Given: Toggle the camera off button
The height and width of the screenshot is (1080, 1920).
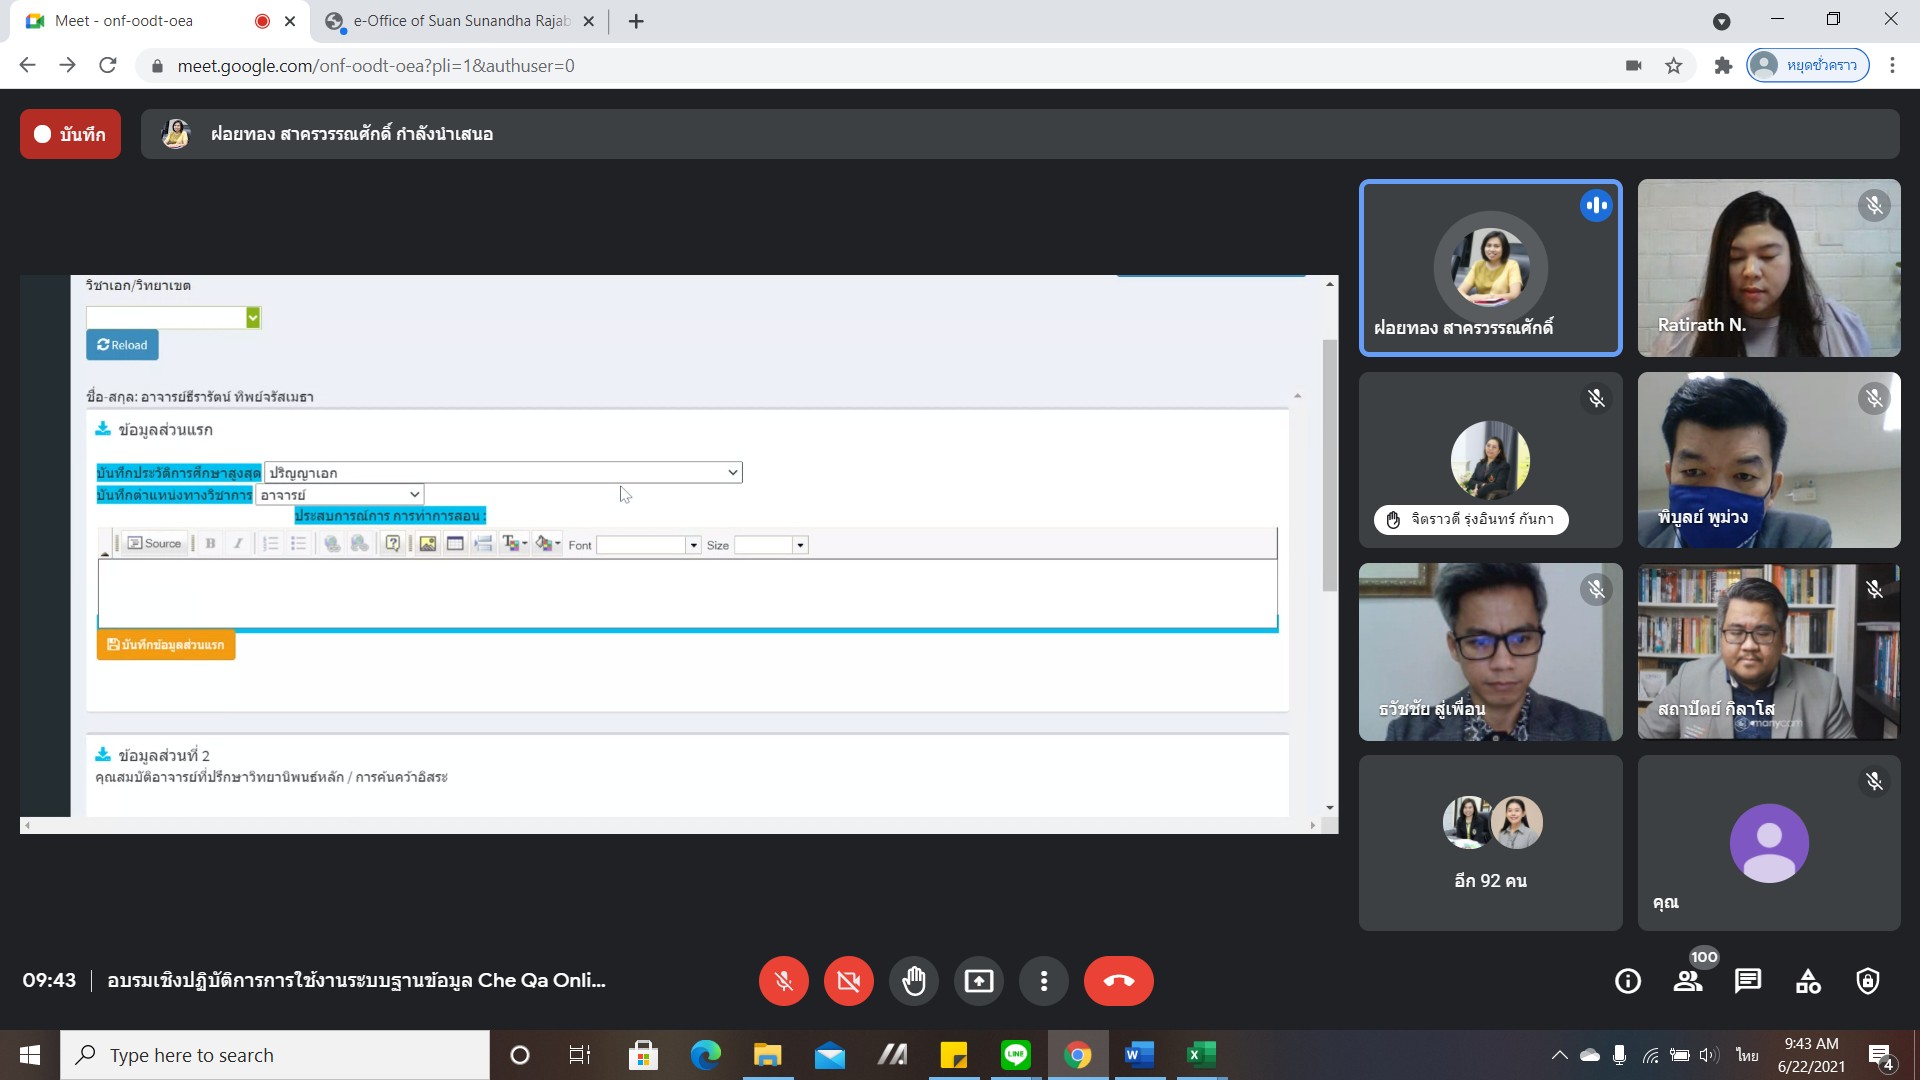Looking at the screenshot, I should tap(848, 981).
